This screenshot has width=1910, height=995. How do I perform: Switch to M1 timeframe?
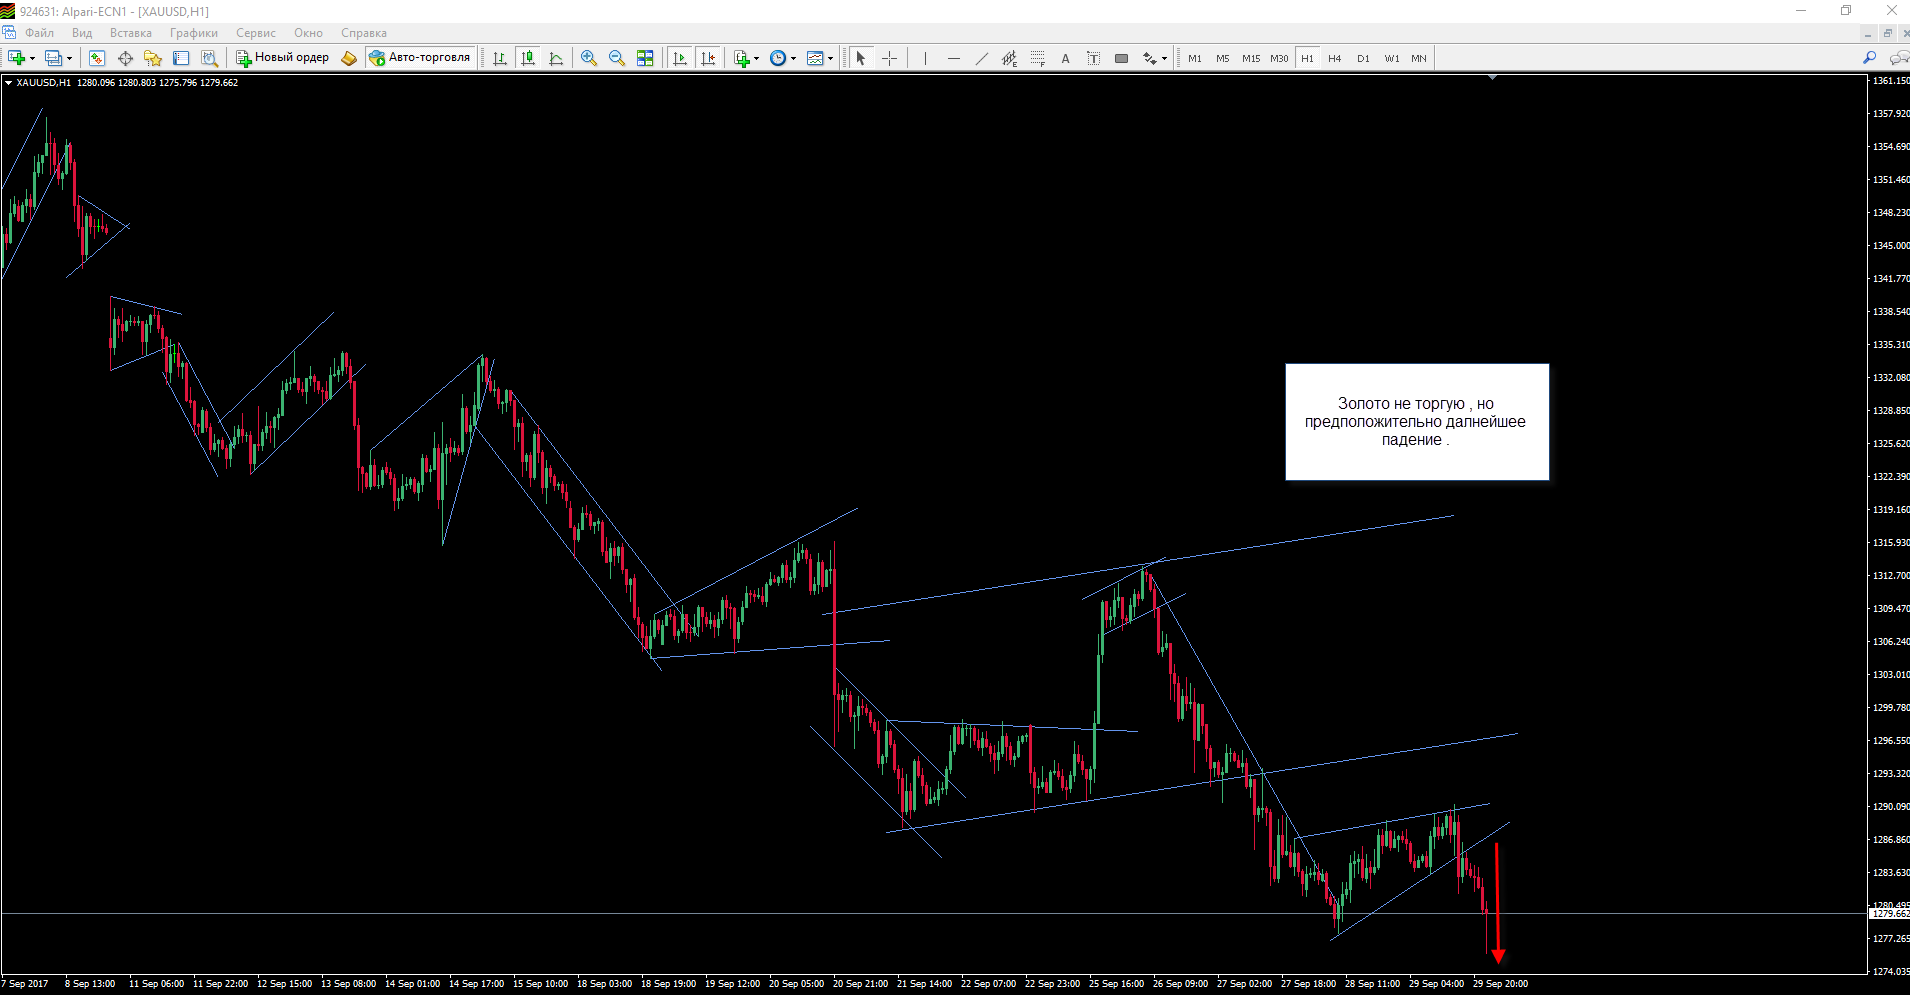click(x=1195, y=58)
